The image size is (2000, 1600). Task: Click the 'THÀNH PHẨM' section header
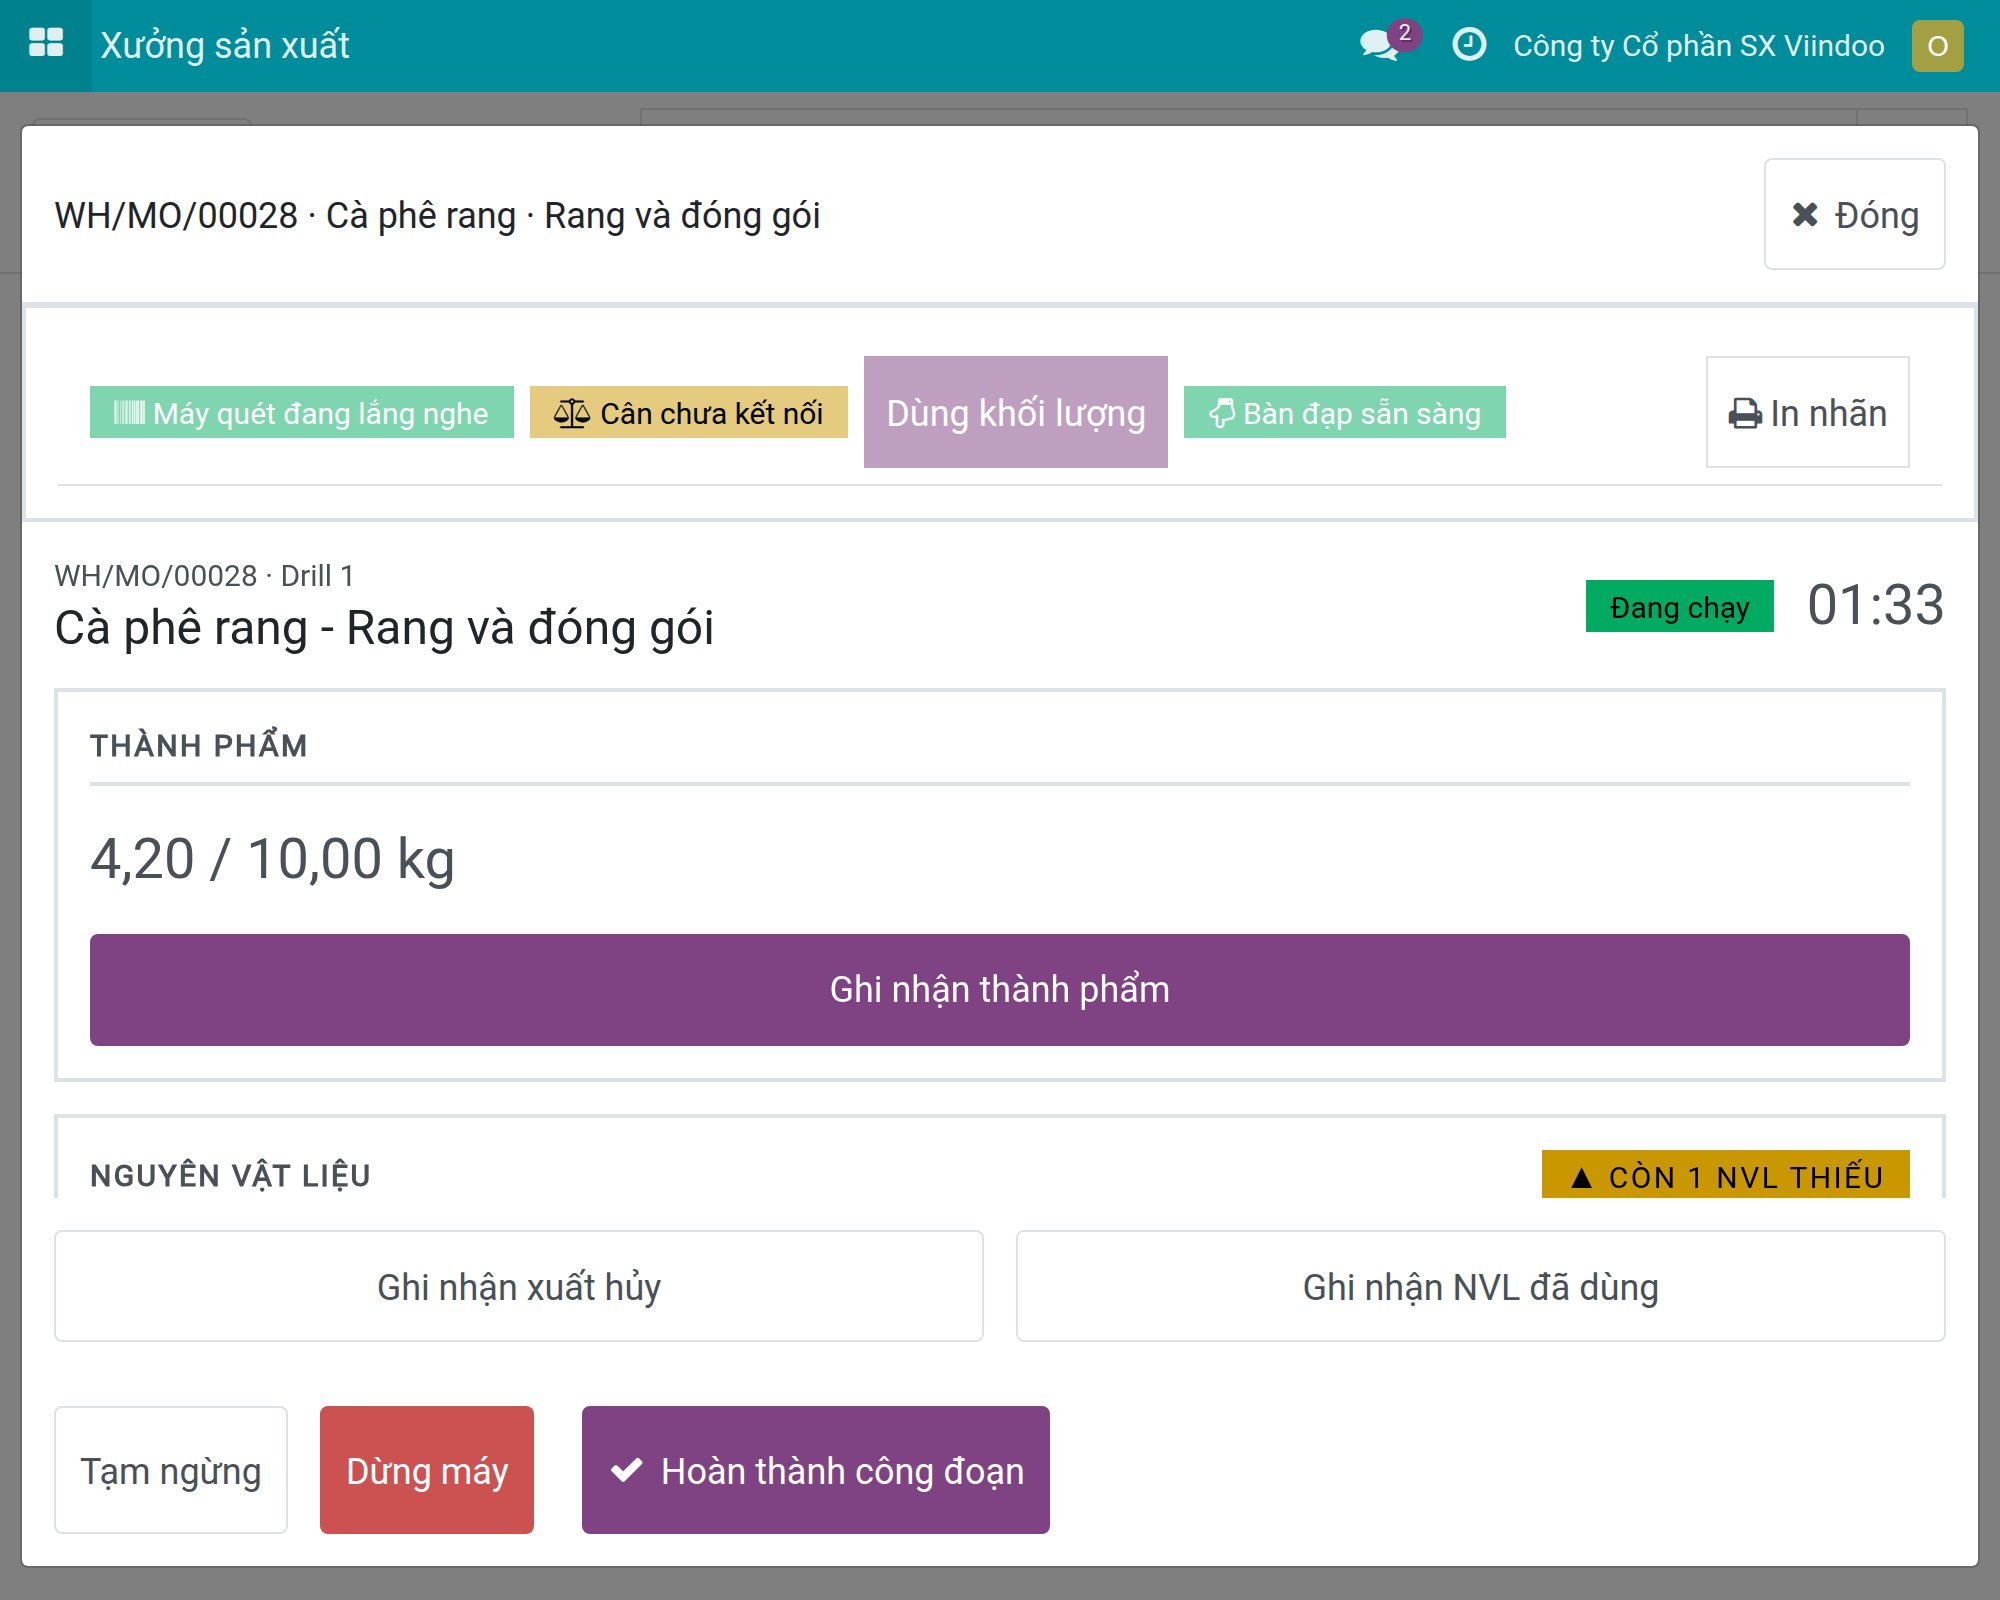click(199, 745)
